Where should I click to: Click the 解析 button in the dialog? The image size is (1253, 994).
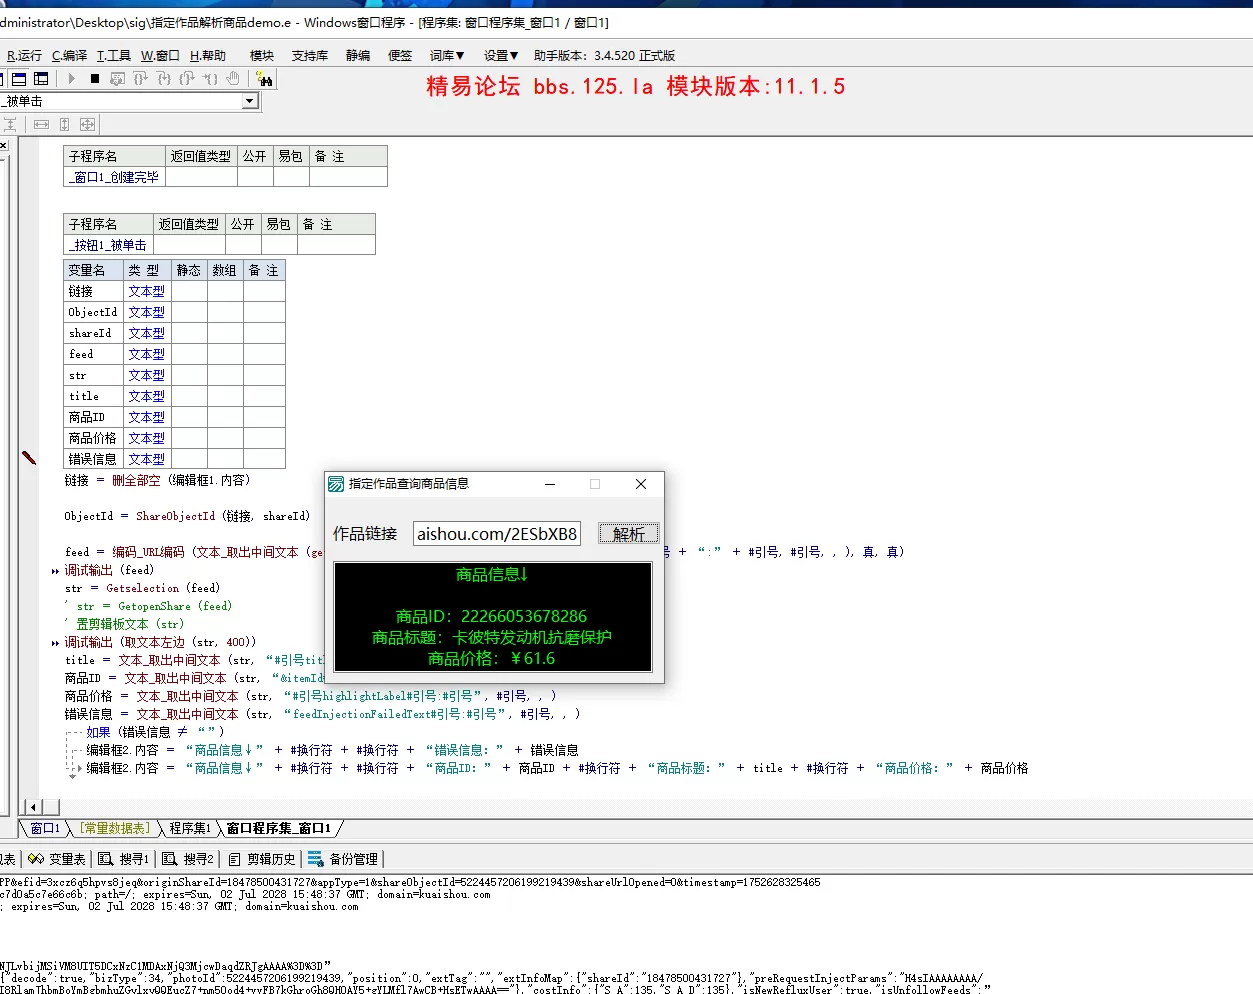[629, 534]
